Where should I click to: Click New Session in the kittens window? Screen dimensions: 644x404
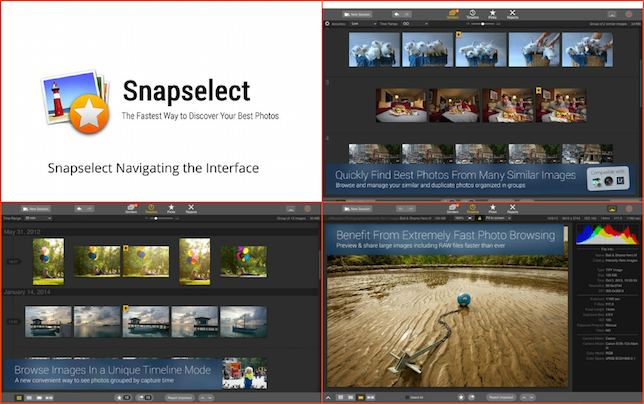point(357,14)
